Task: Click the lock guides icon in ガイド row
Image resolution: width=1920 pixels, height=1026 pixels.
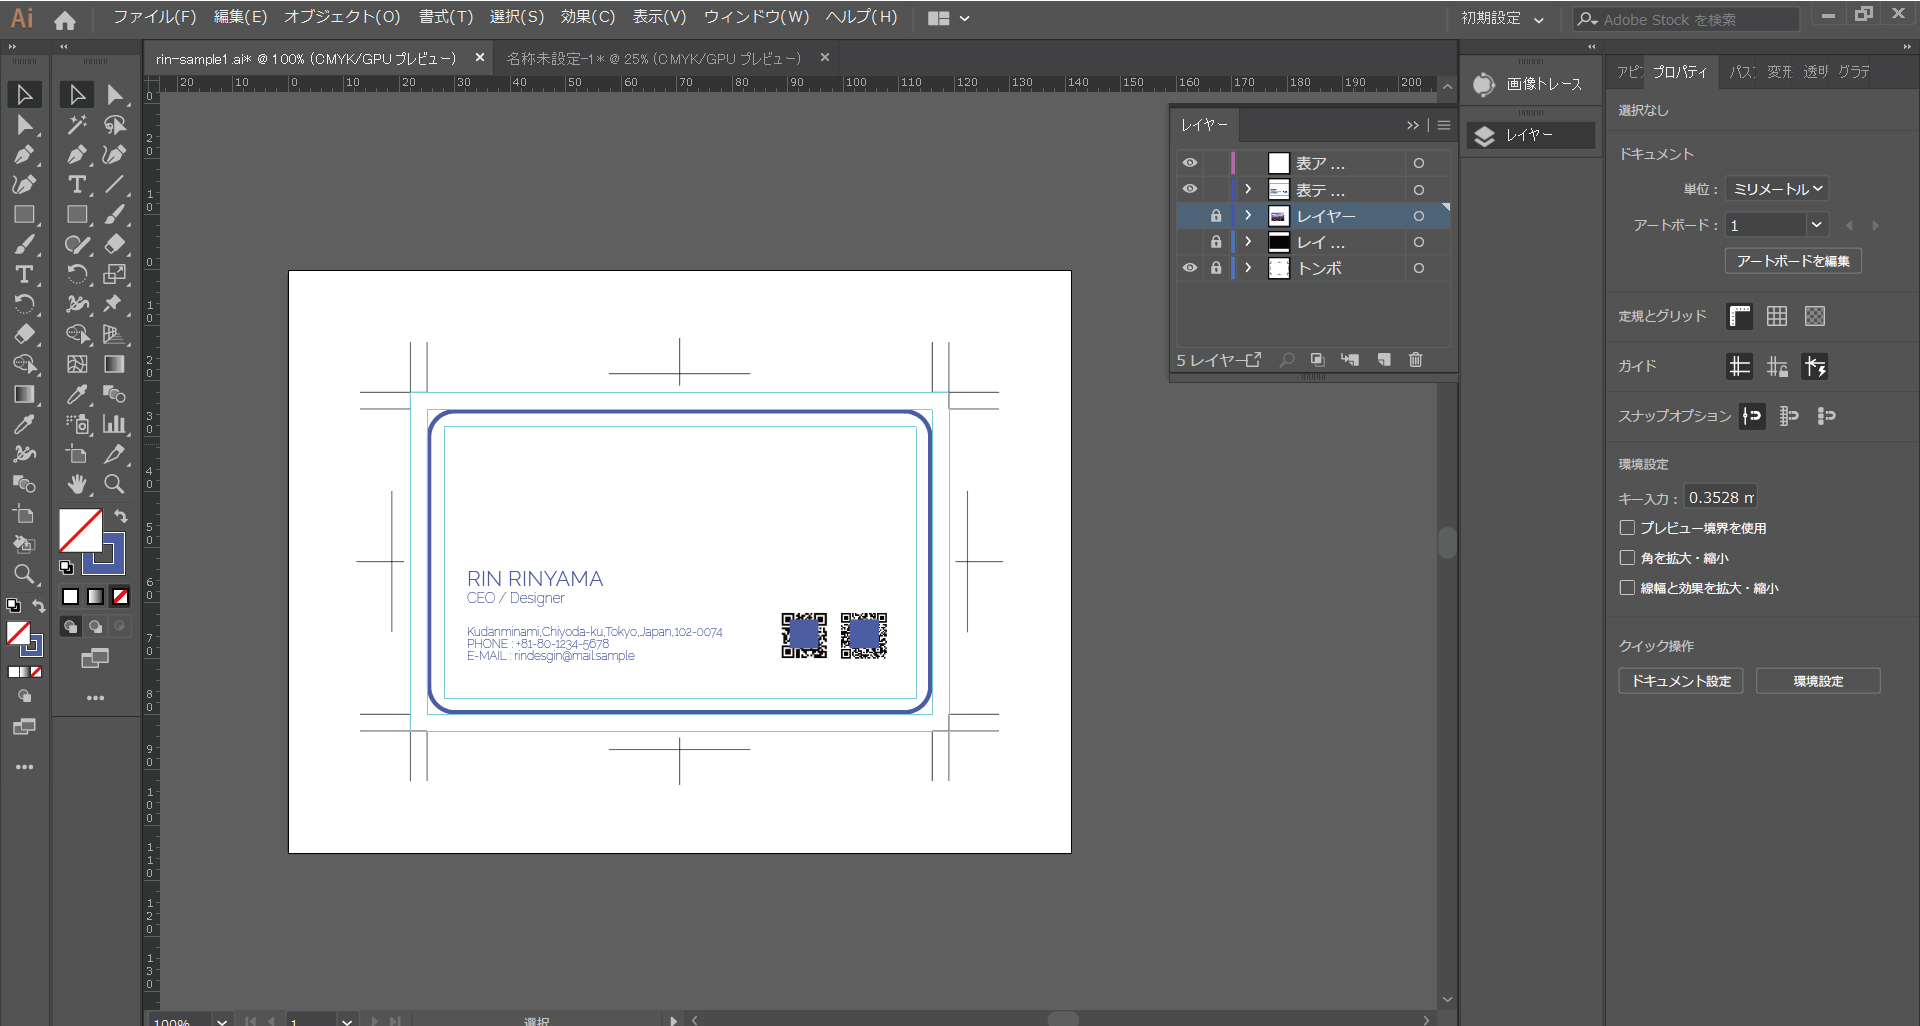Action: [x=1777, y=367]
